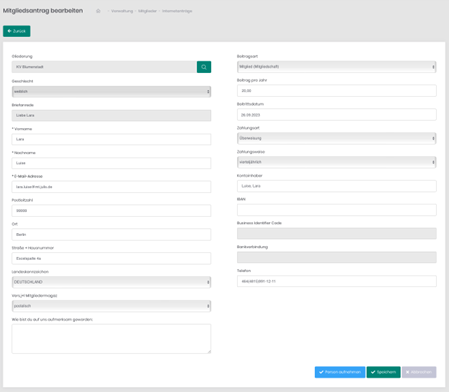The image size is (449, 392).
Task: Open the Landeskennzeichen dropdown showing DEUTSCHLAND
Action: [111, 282]
